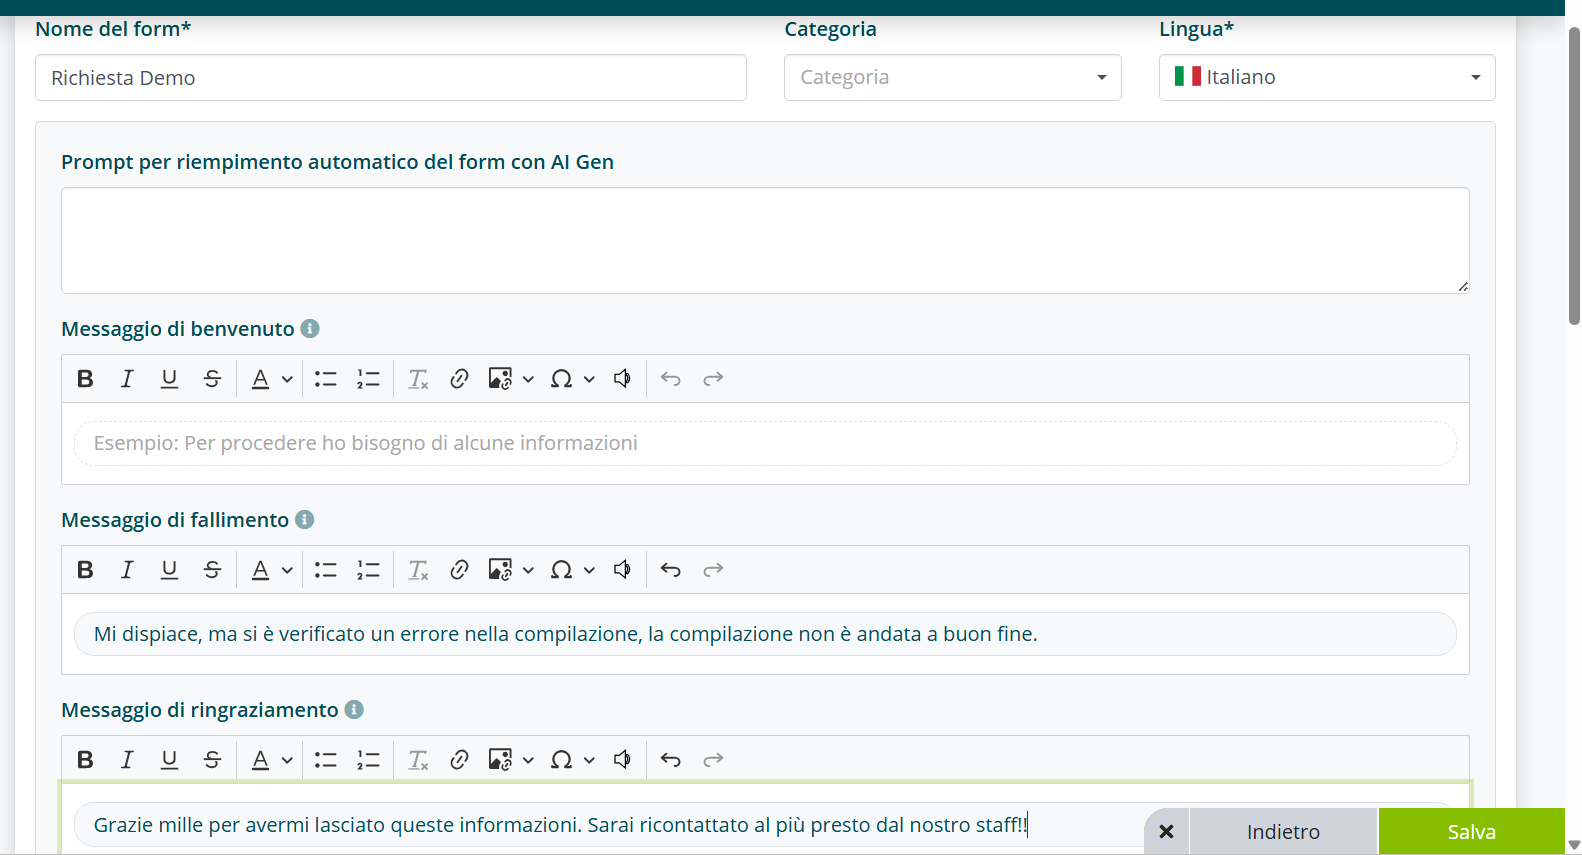Image resolution: width=1582 pixels, height=855 pixels.
Task: Toggle Italic in Messaggio di ringraziamento toolbar
Action: click(x=127, y=760)
